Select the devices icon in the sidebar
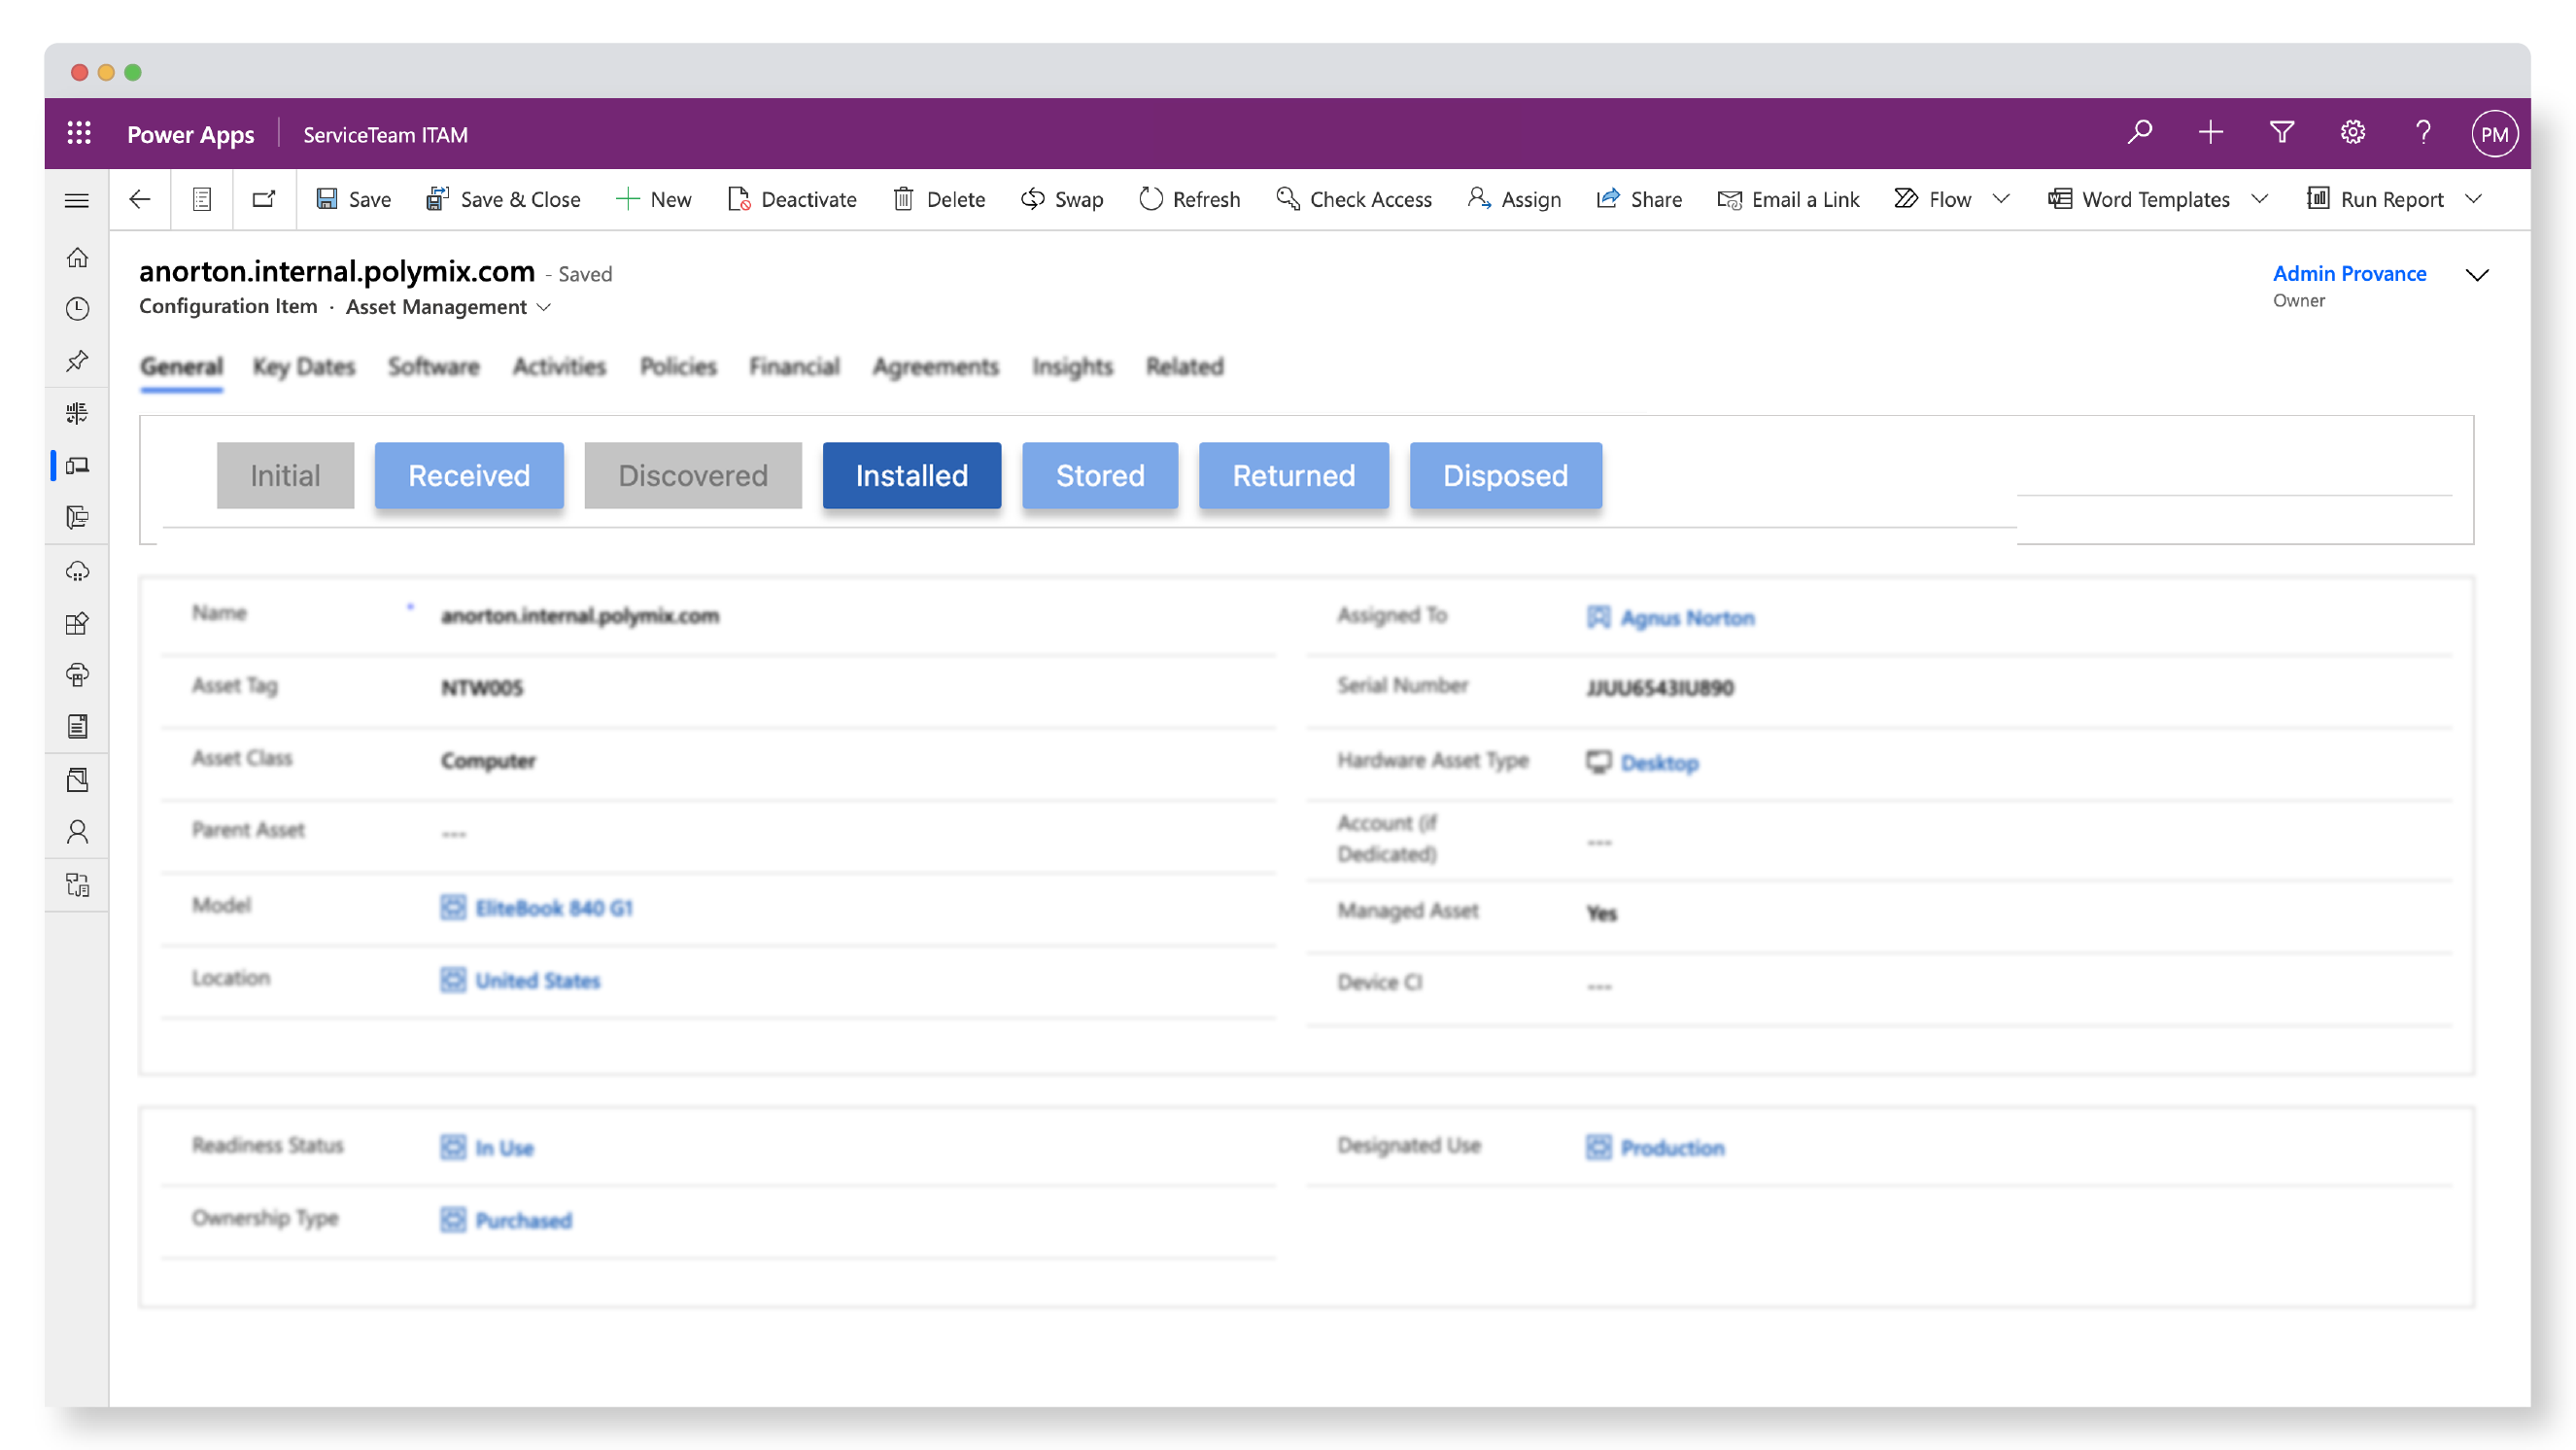 (77, 464)
